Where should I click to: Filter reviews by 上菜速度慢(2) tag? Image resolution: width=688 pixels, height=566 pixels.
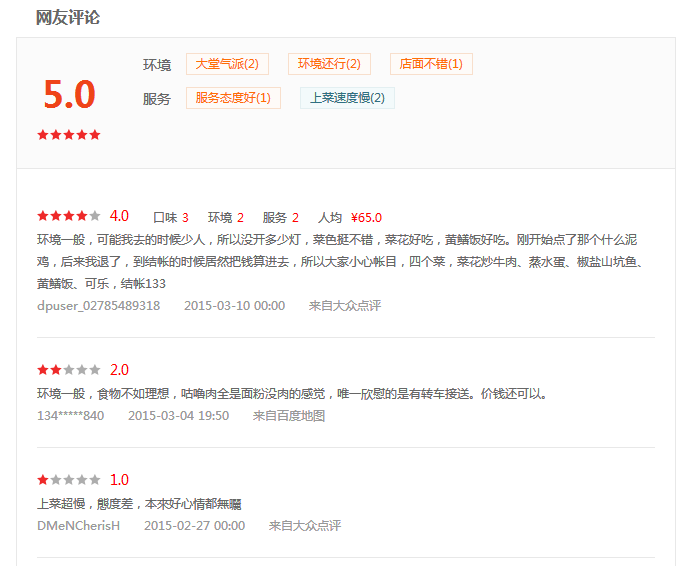click(x=347, y=98)
